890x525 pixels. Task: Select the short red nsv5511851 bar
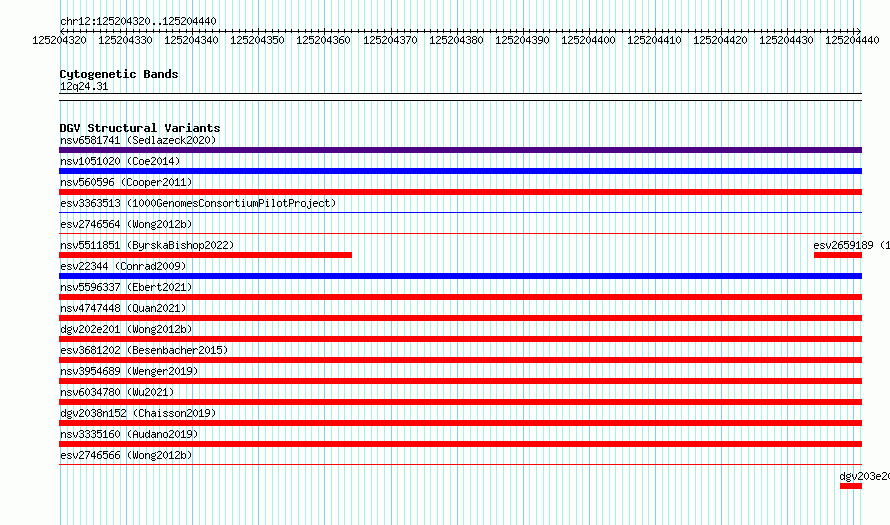pos(205,255)
